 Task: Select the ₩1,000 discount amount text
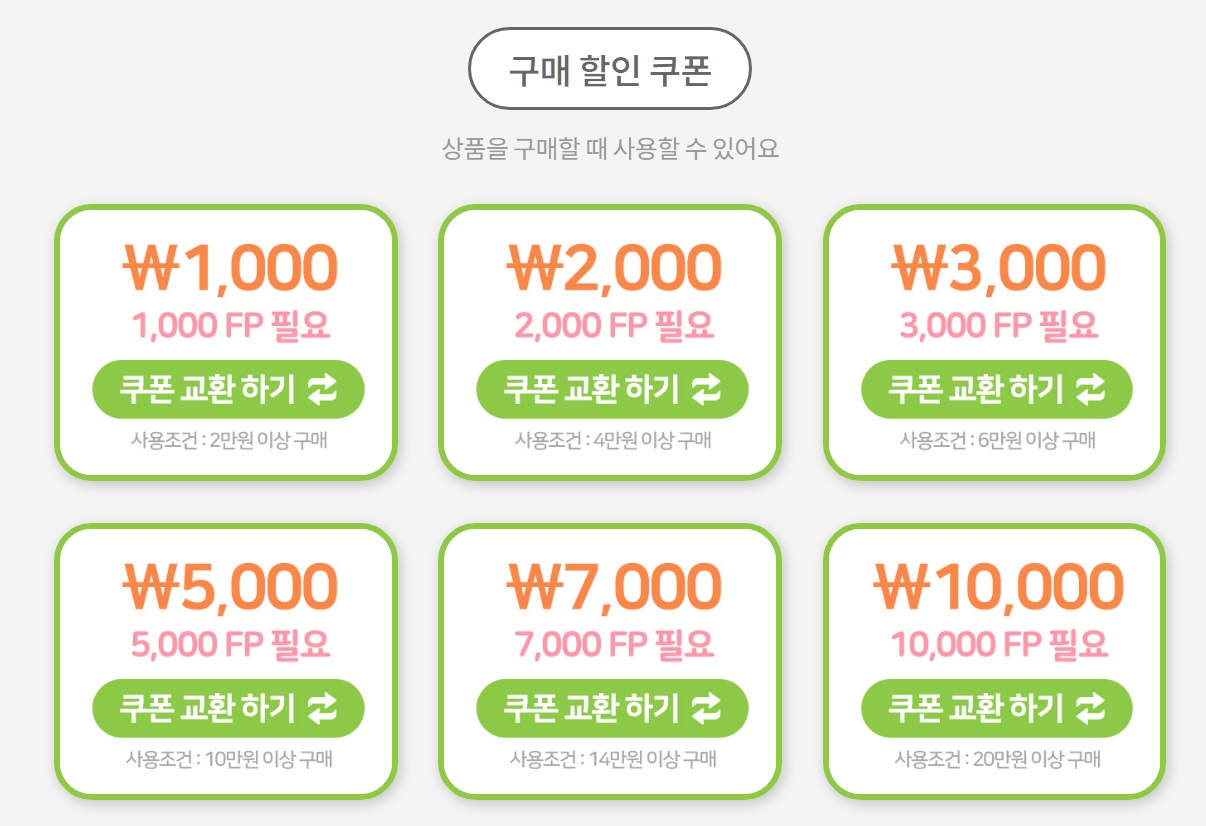pyautogui.click(x=227, y=265)
